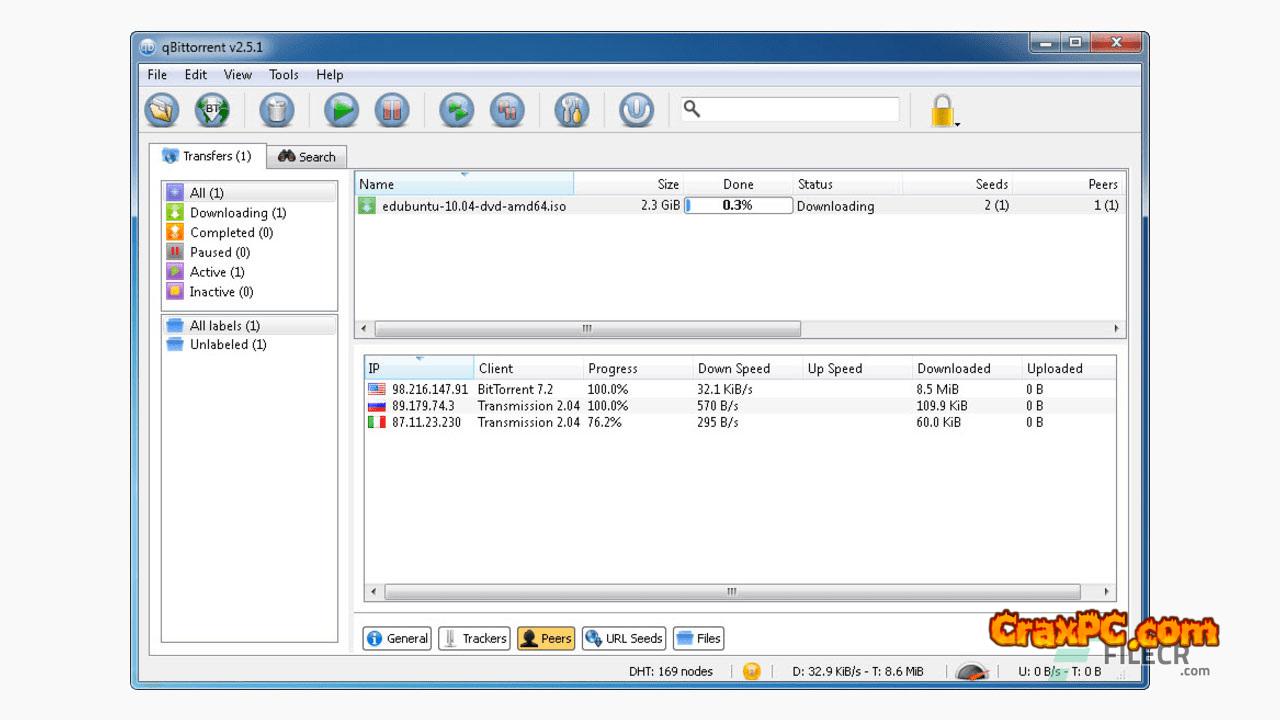Image resolution: width=1280 pixels, height=720 pixels.
Task: Open options with the wrench tools icon
Action: [571, 110]
